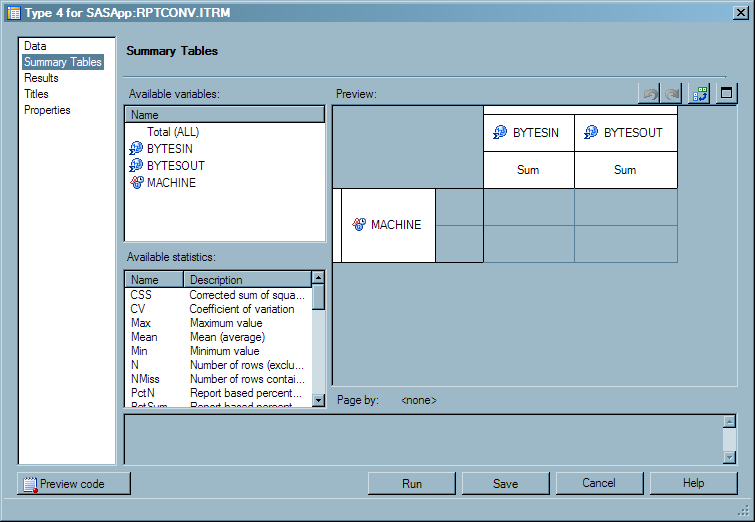755x522 pixels.
Task: Click the BYTESOUT column header text in preview
Action: click(633, 132)
